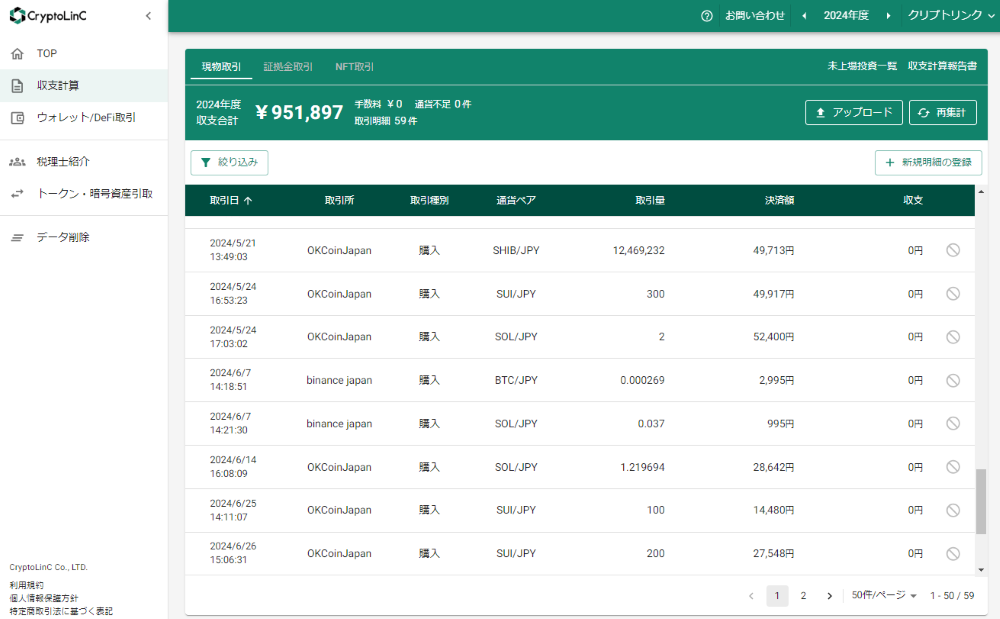1000x619 pixels.
Task: Click the exclude icon on the 28,642円 row
Action: (953, 467)
